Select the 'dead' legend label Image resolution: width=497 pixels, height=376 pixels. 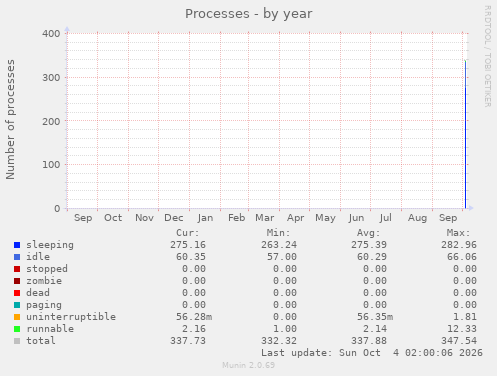[x=38, y=293]
